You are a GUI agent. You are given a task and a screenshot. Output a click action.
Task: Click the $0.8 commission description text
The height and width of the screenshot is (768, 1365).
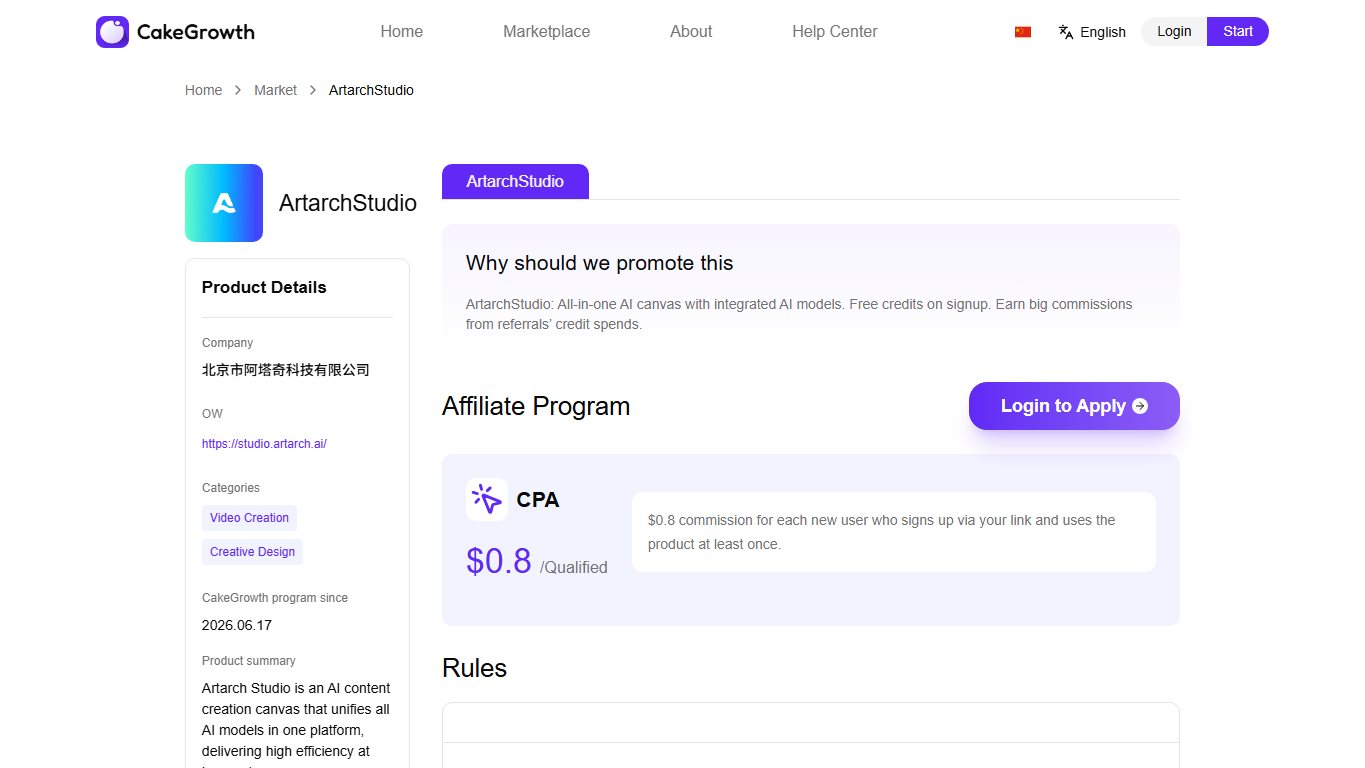[x=881, y=532]
